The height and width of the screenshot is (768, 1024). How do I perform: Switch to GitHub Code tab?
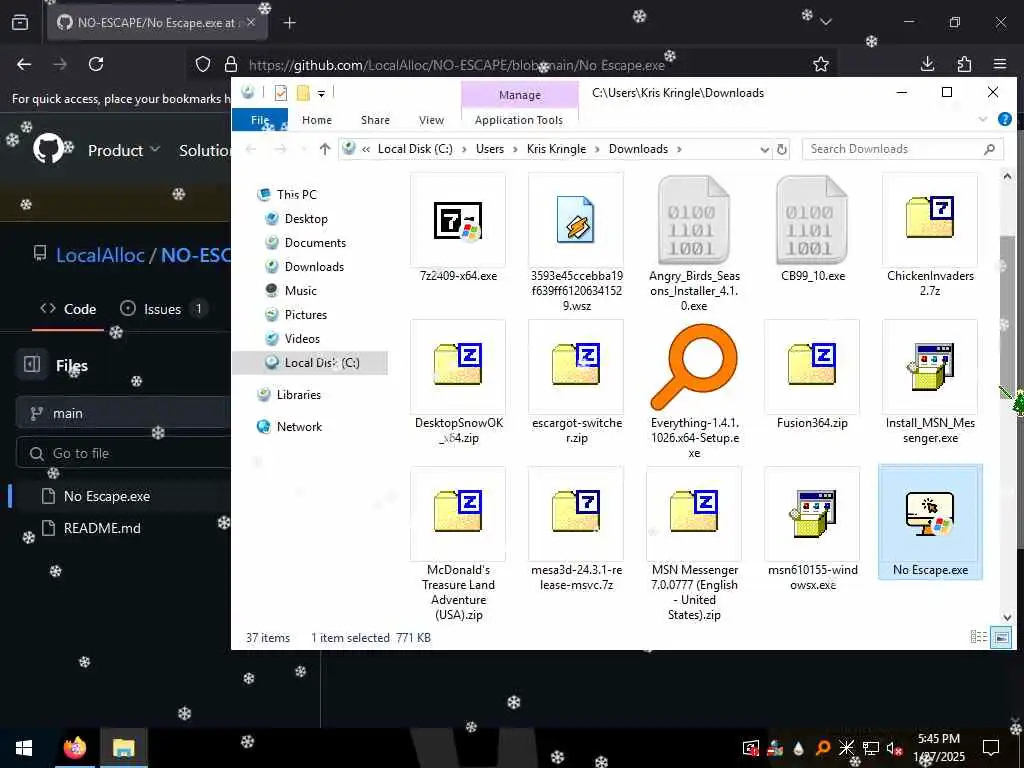tap(68, 309)
